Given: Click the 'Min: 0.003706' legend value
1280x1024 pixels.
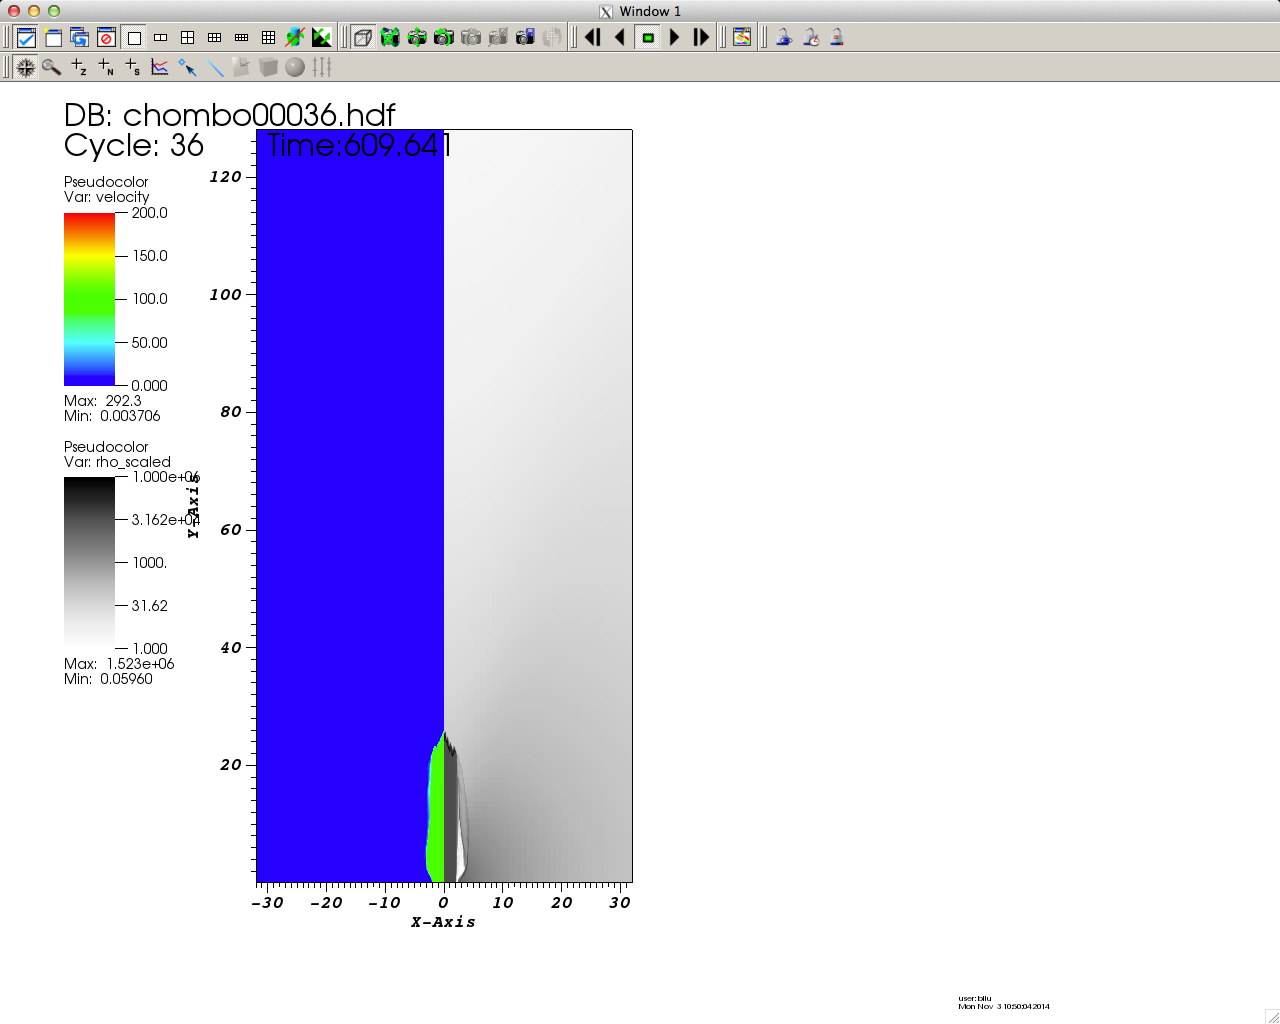Looking at the screenshot, I should click(112, 416).
